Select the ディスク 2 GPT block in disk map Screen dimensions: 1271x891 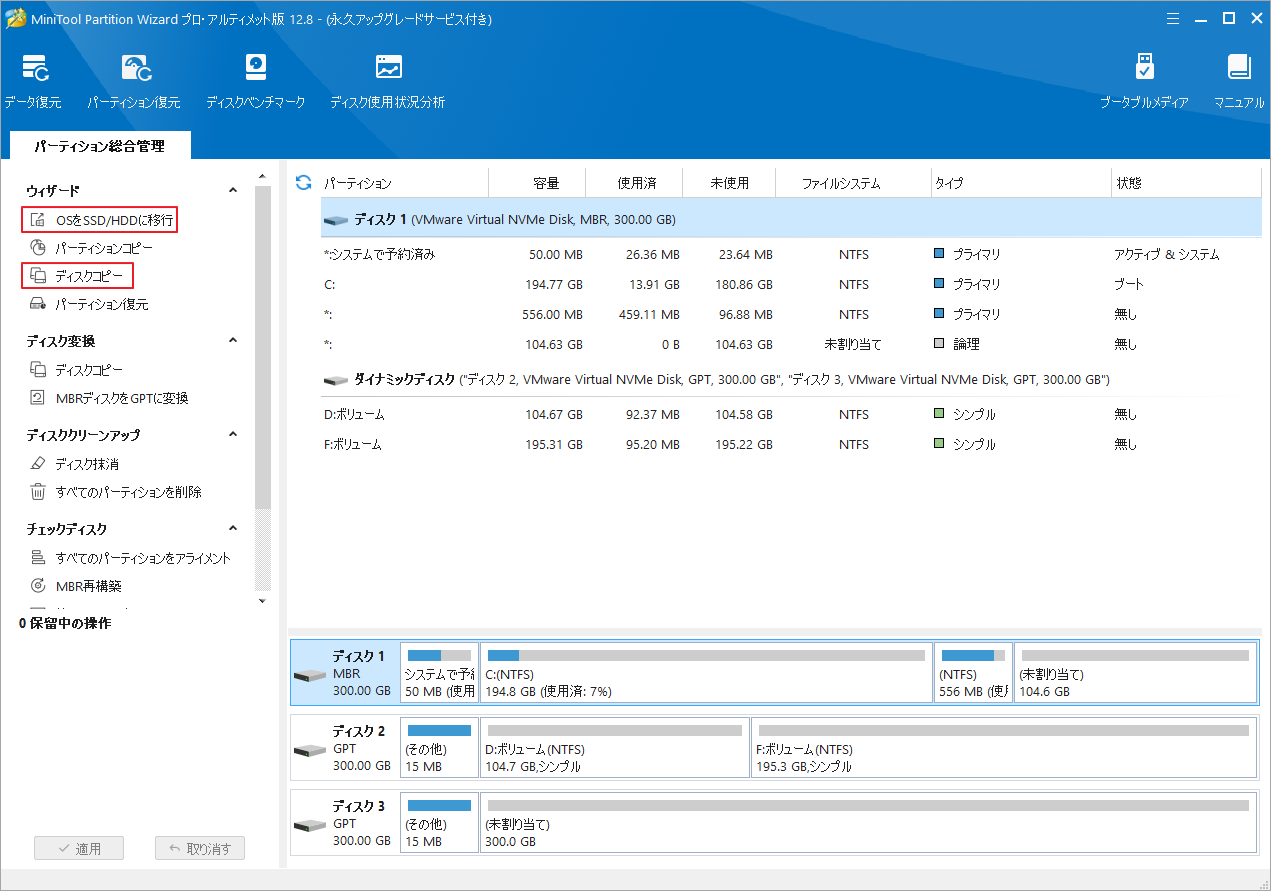[x=344, y=748]
